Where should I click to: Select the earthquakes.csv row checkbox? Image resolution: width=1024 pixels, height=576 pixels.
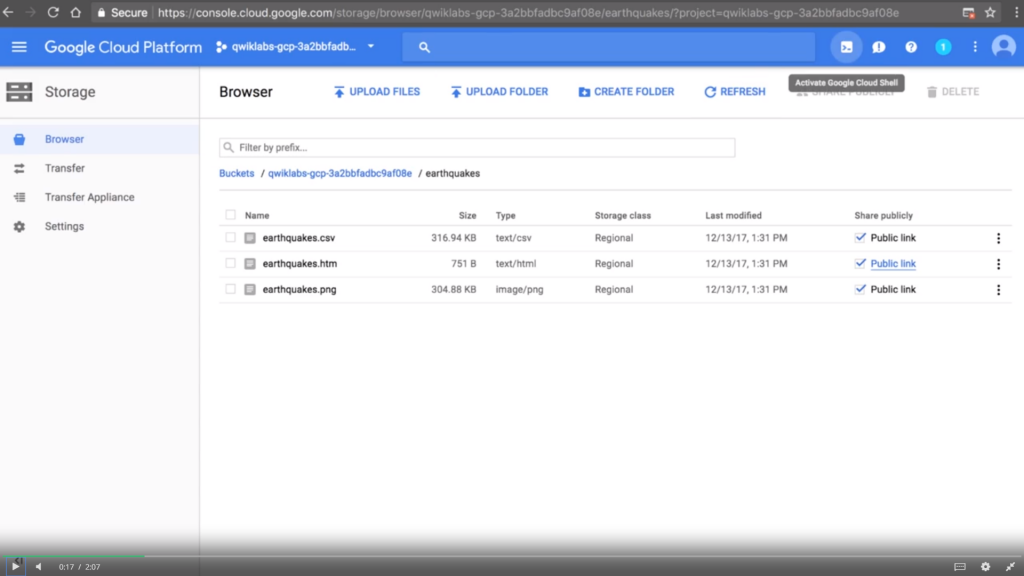(x=231, y=238)
